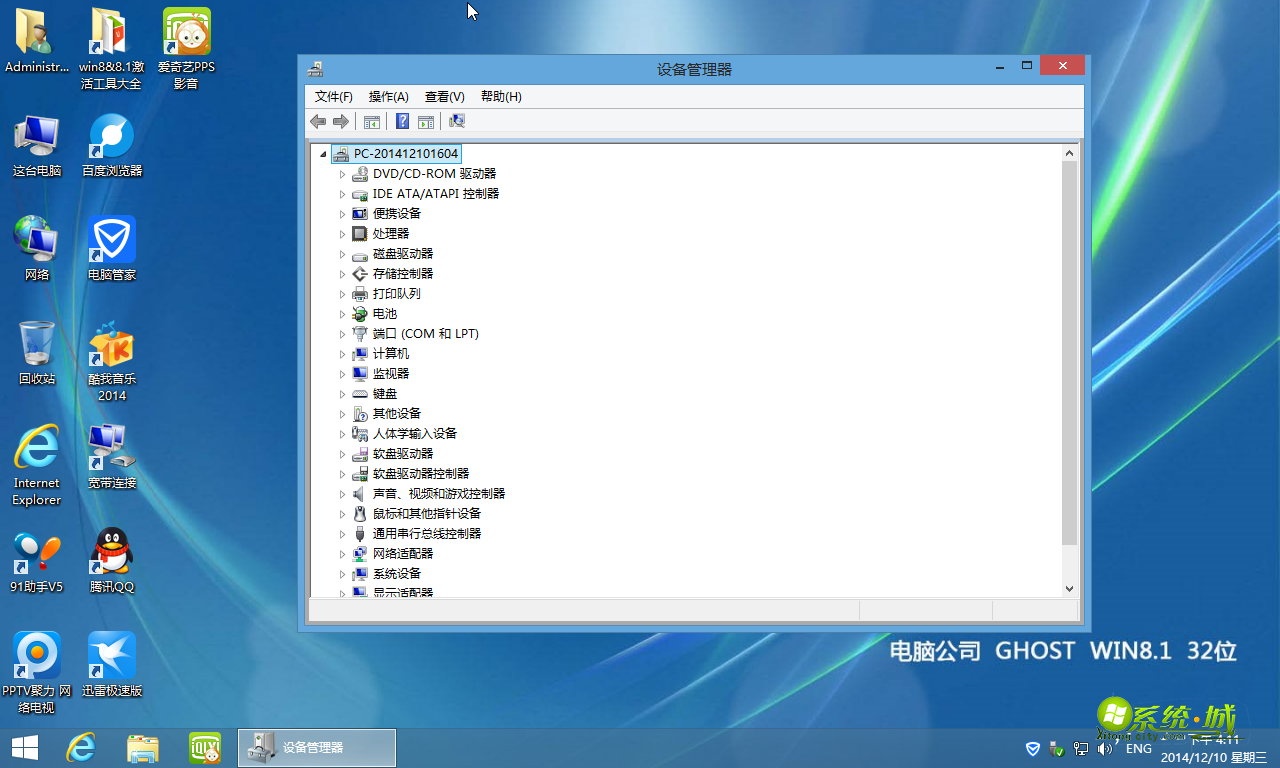
Task: Open the 查看(V) menu
Action: click(x=443, y=96)
